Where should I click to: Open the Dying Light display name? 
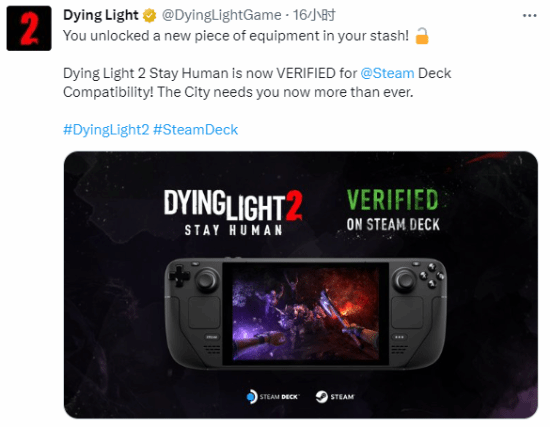tap(101, 15)
